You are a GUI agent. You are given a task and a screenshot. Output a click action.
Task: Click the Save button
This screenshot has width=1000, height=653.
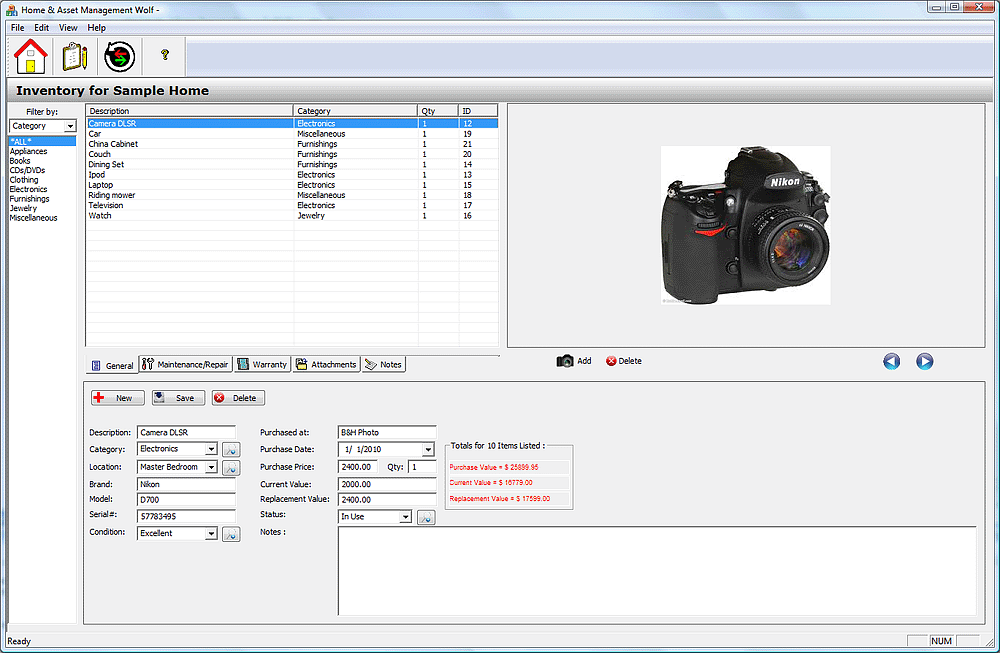tap(177, 397)
